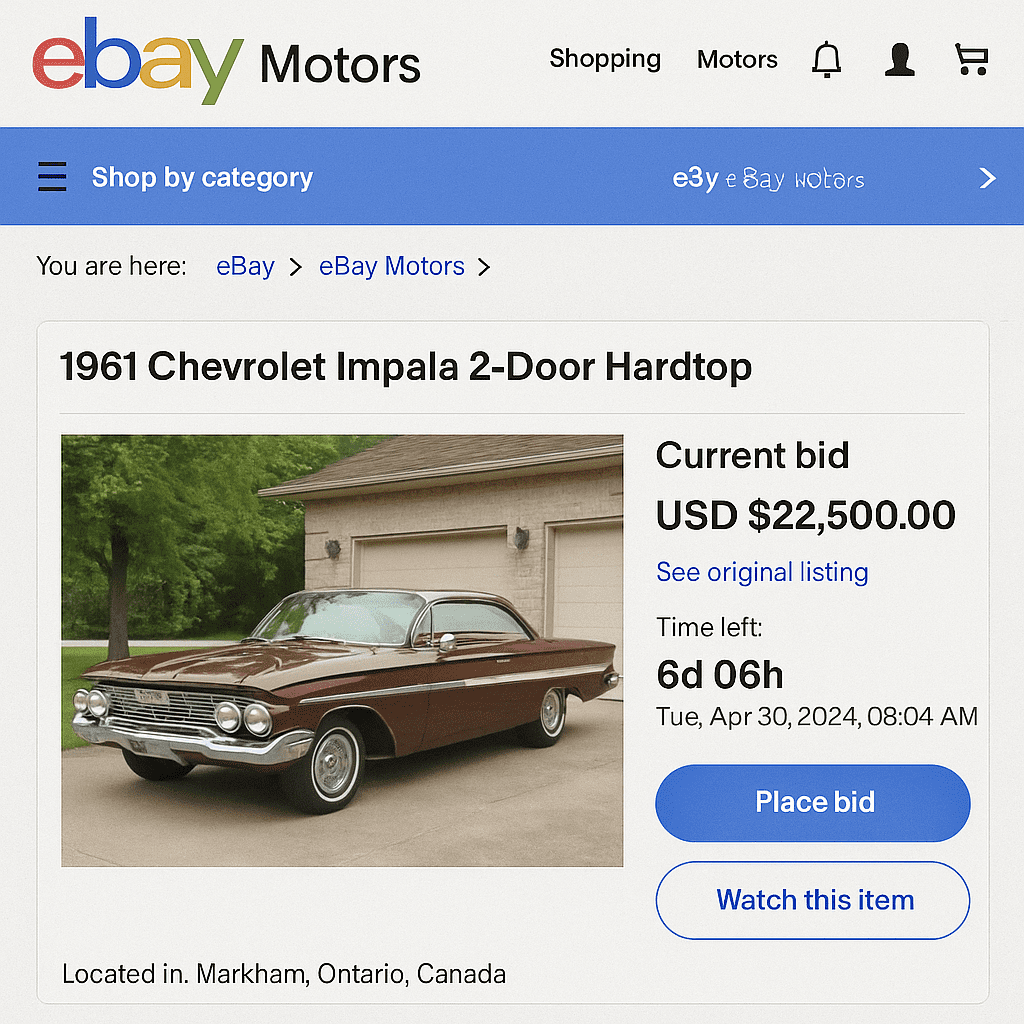
Task: View the Chevrolet Impala photo
Action: (x=342, y=649)
